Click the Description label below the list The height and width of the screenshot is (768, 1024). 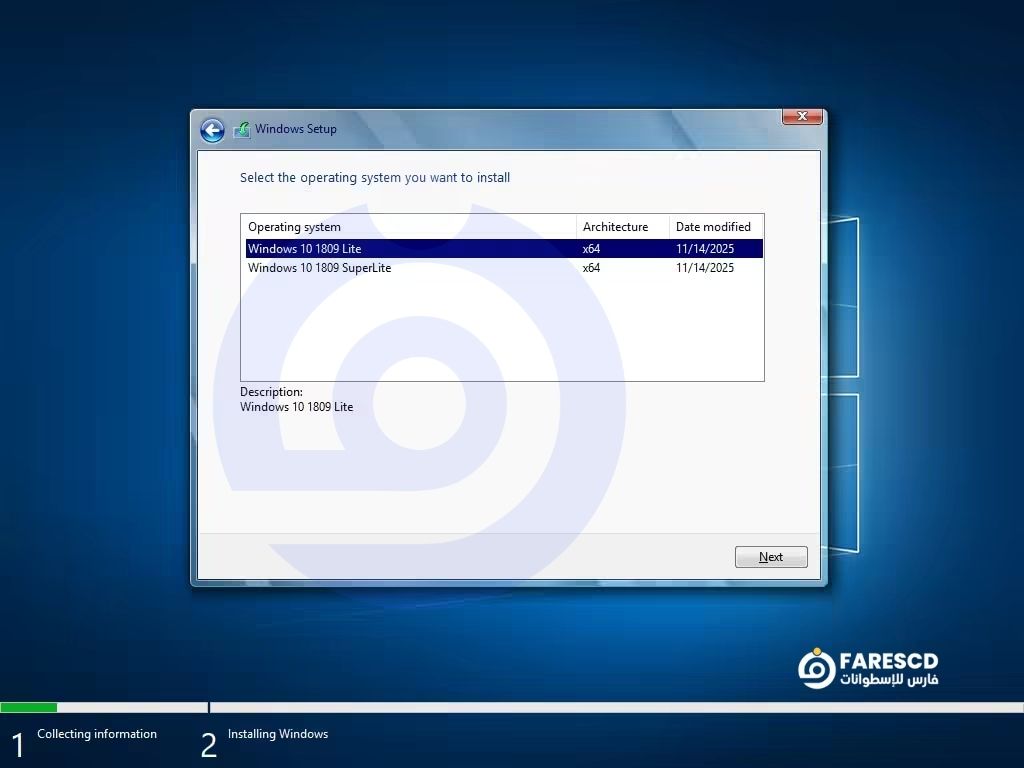pyautogui.click(x=271, y=392)
